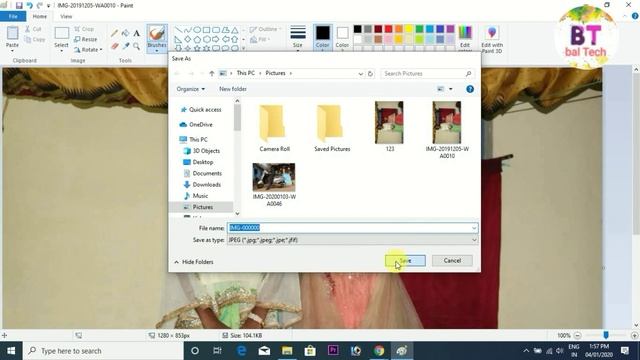Select OneDrive in navigation pane
Viewport: 640px width, 360px height.
pos(196,124)
